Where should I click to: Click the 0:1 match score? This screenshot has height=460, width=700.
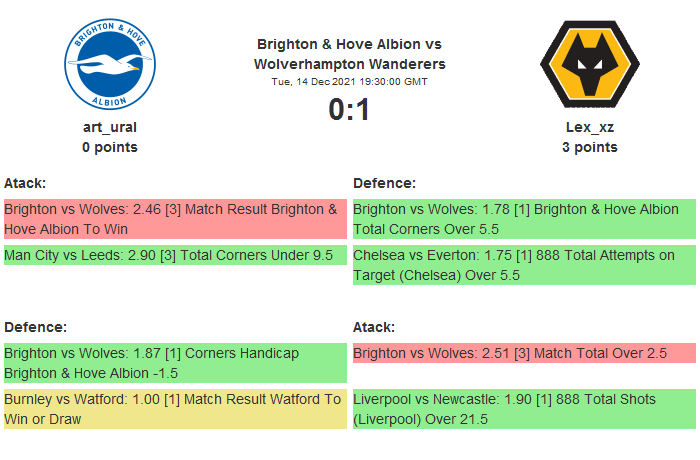coord(349,109)
